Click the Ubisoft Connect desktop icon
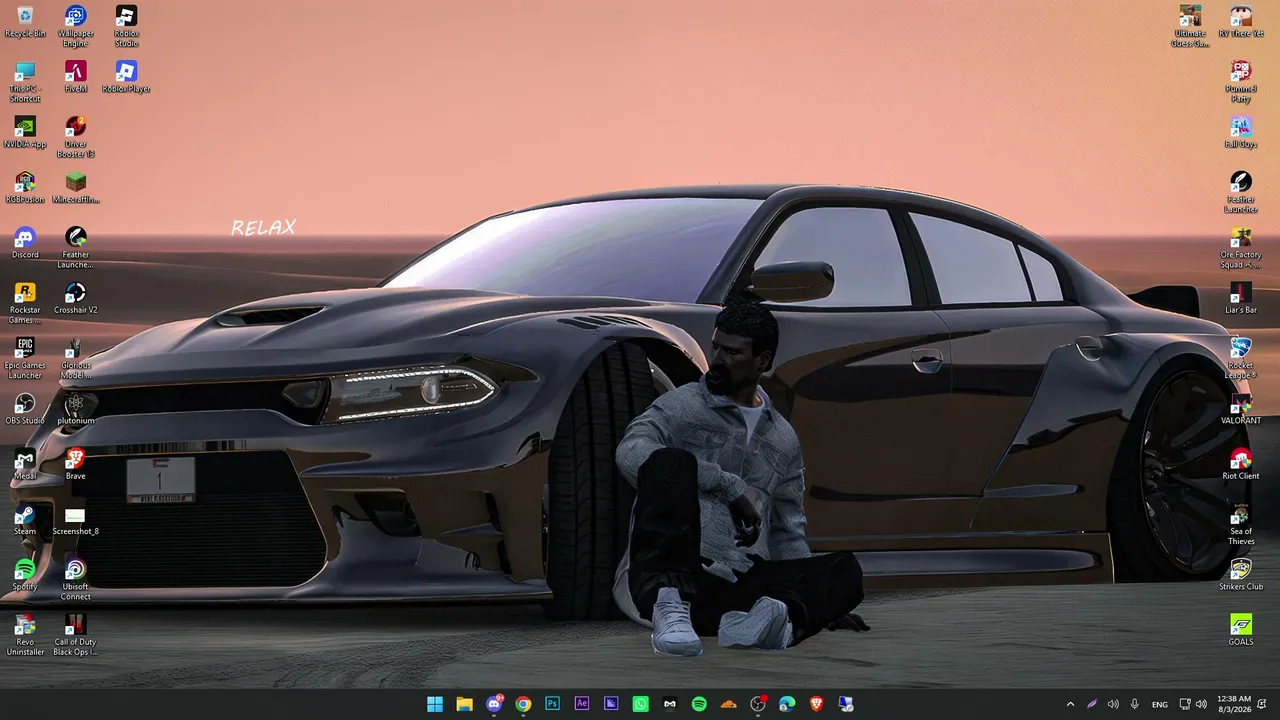Viewport: 1280px width, 720px height. (76, 579)
